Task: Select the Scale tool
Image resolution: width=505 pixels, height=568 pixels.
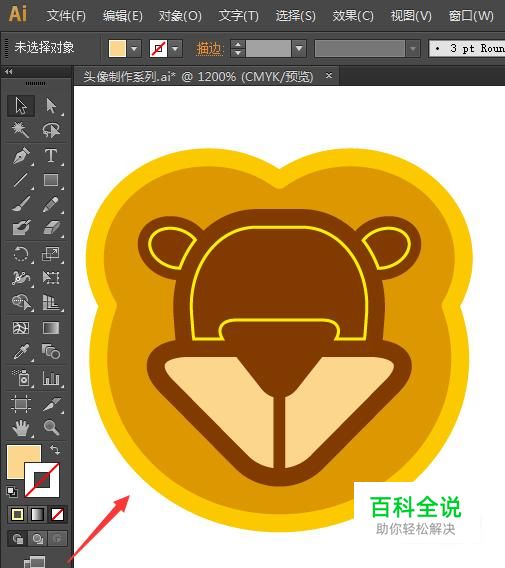Action: click(51, 254)
